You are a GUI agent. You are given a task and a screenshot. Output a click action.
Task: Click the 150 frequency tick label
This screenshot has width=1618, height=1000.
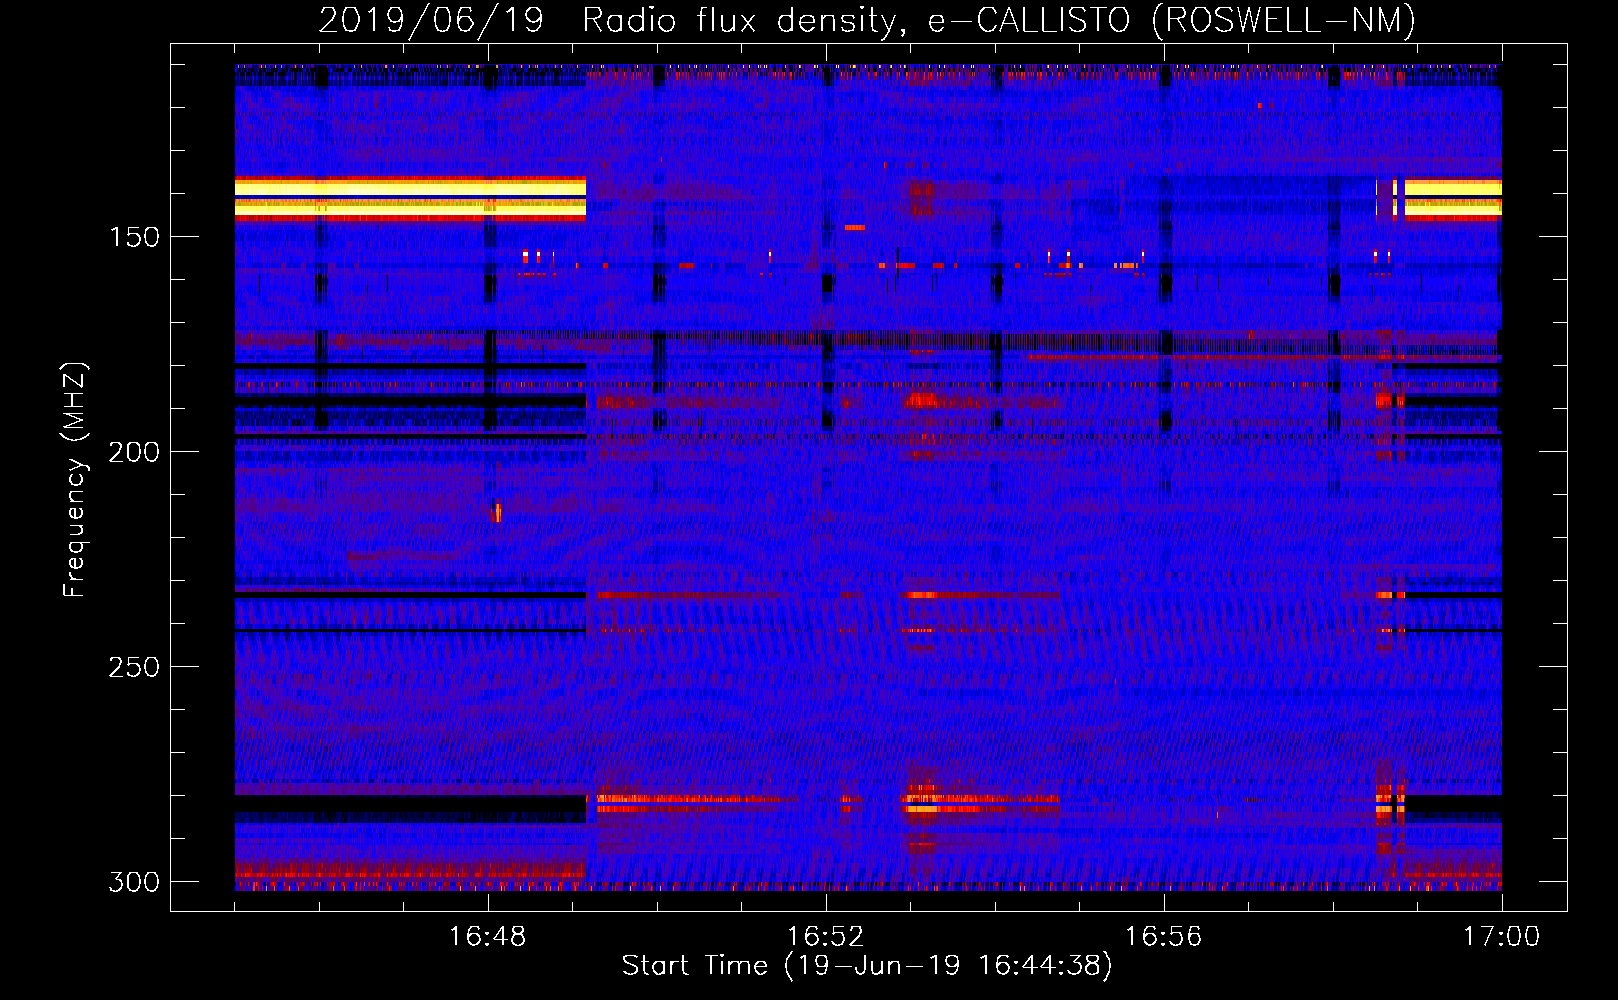(x=134, y=237)
